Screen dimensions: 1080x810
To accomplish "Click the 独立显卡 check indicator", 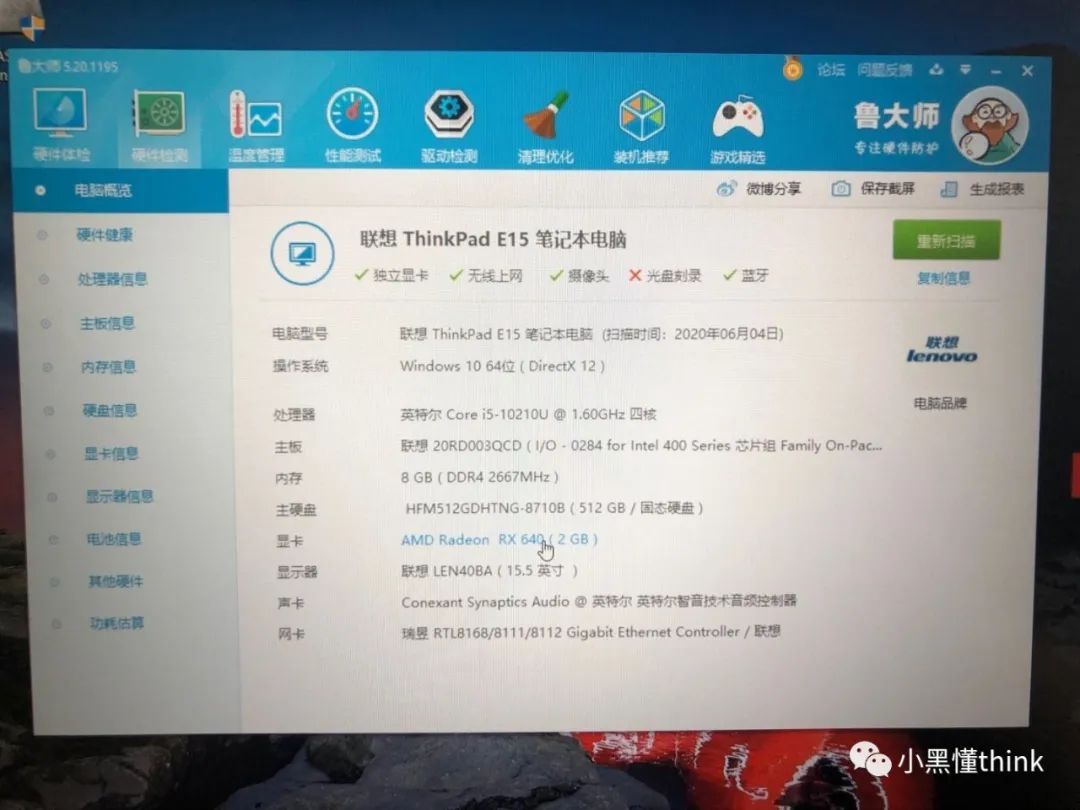I will [391, 276].
